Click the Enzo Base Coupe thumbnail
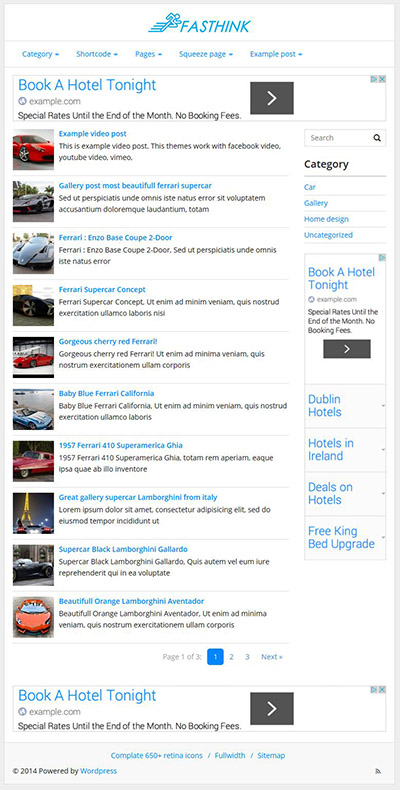This screenshot has height=790, width=400. (33, 253)
